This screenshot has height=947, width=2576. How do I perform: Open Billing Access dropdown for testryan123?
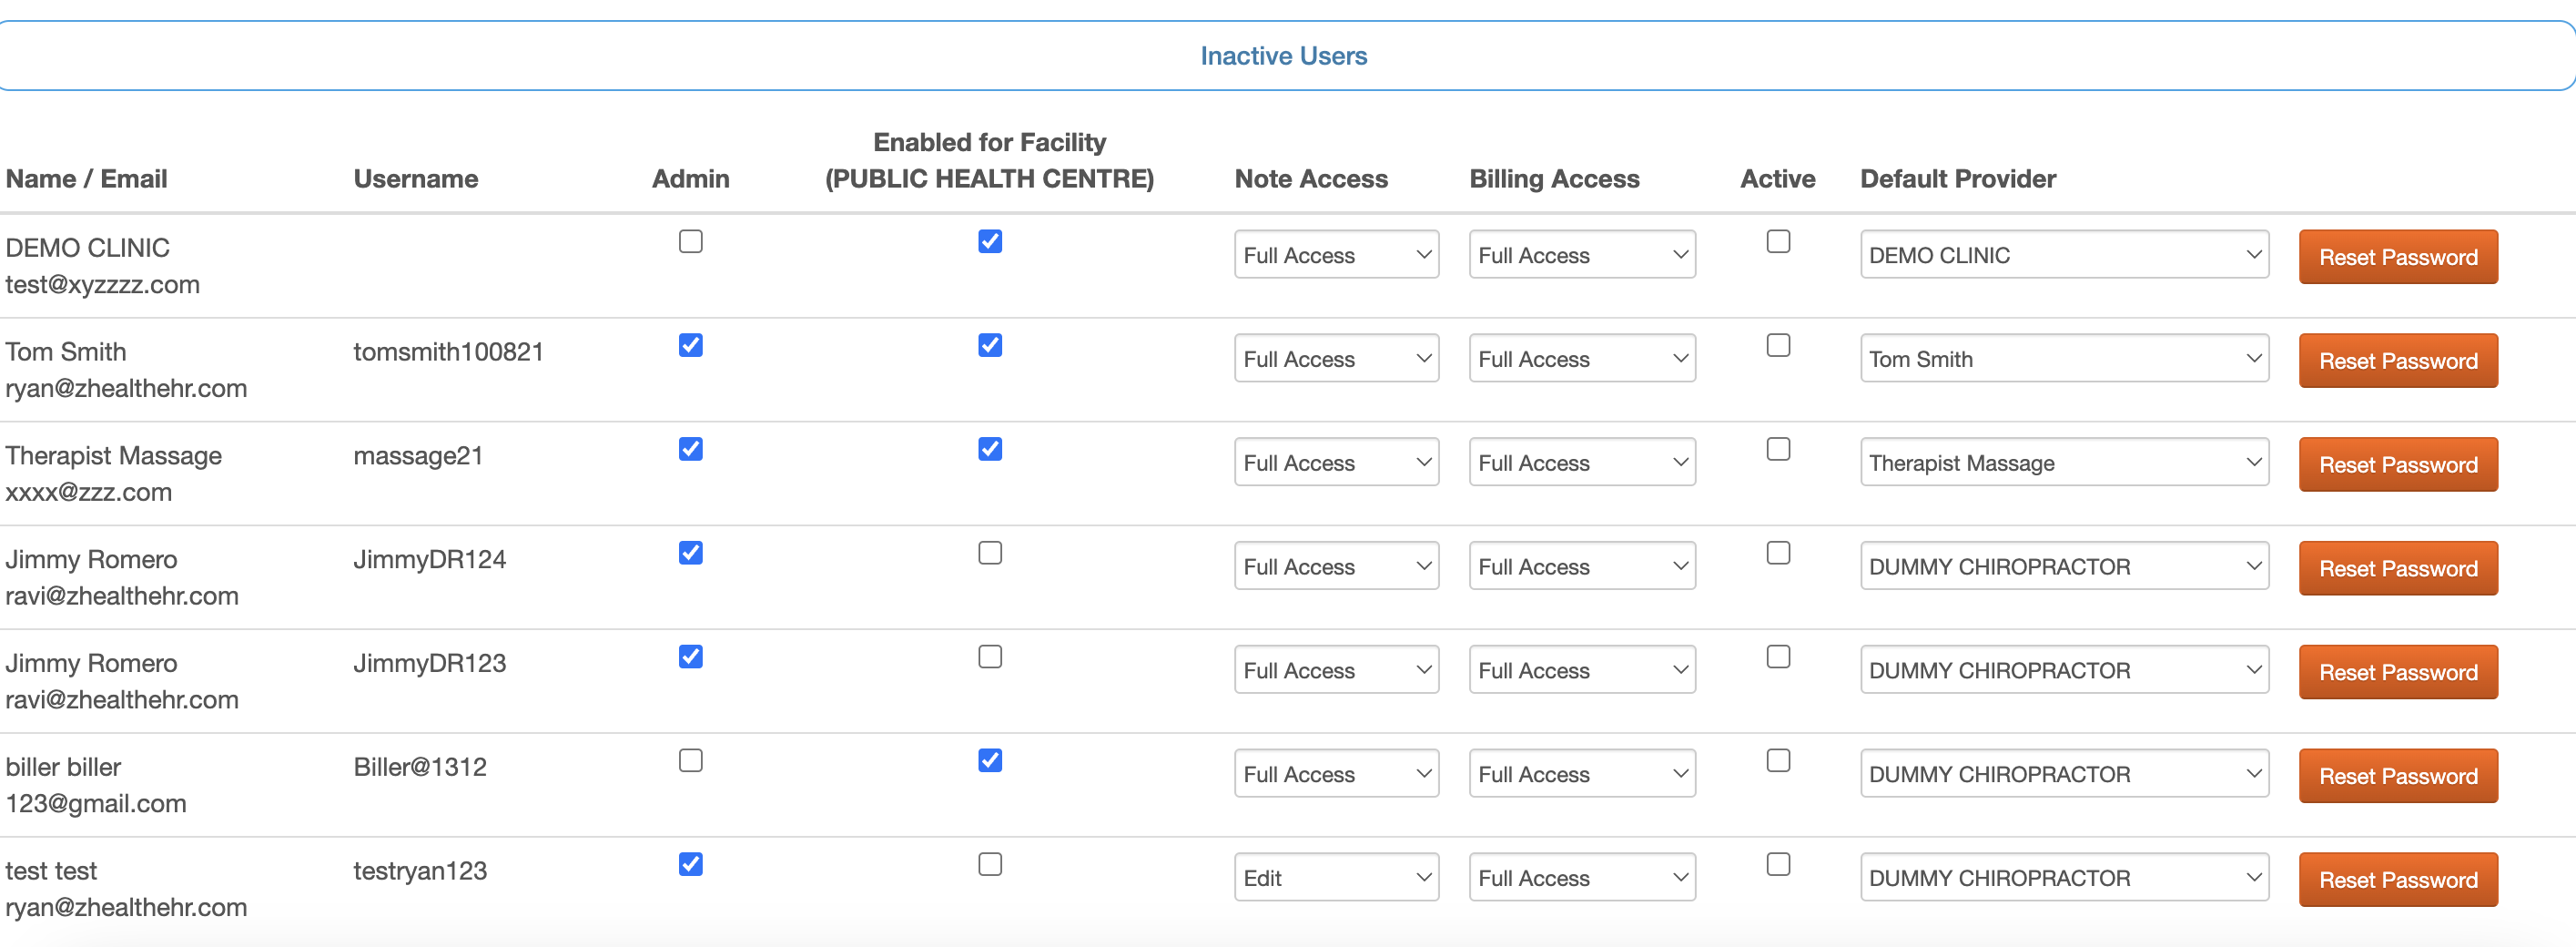point(1582,878)
